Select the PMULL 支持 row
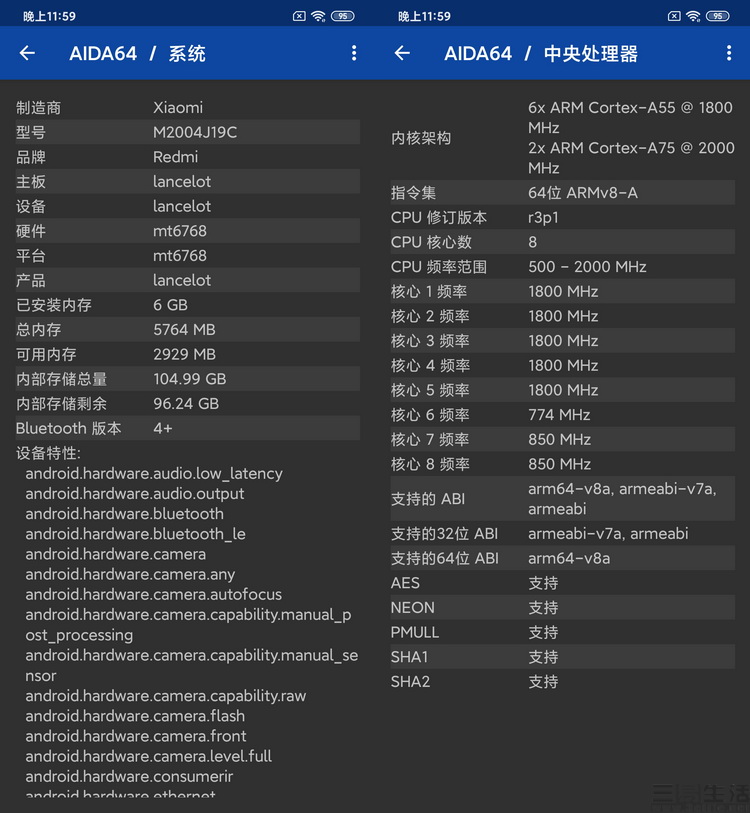The height and width of the screenshot is (813, 750). click(x=563, y=632)
